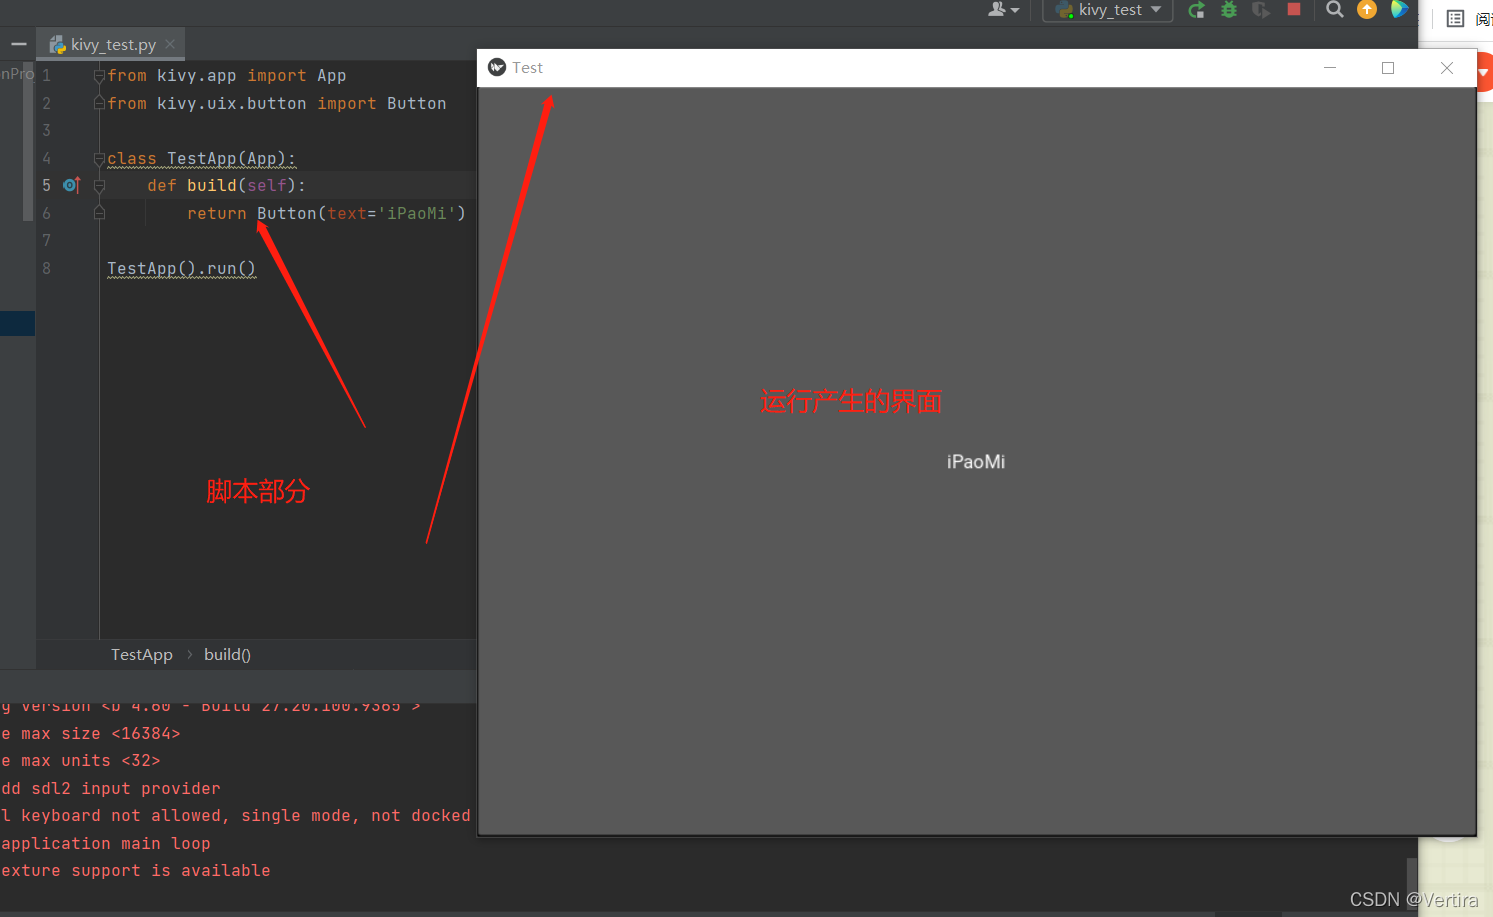Place cursor on 'TestApp().run()' text
Screen dimensions: 1493x917
181,268
